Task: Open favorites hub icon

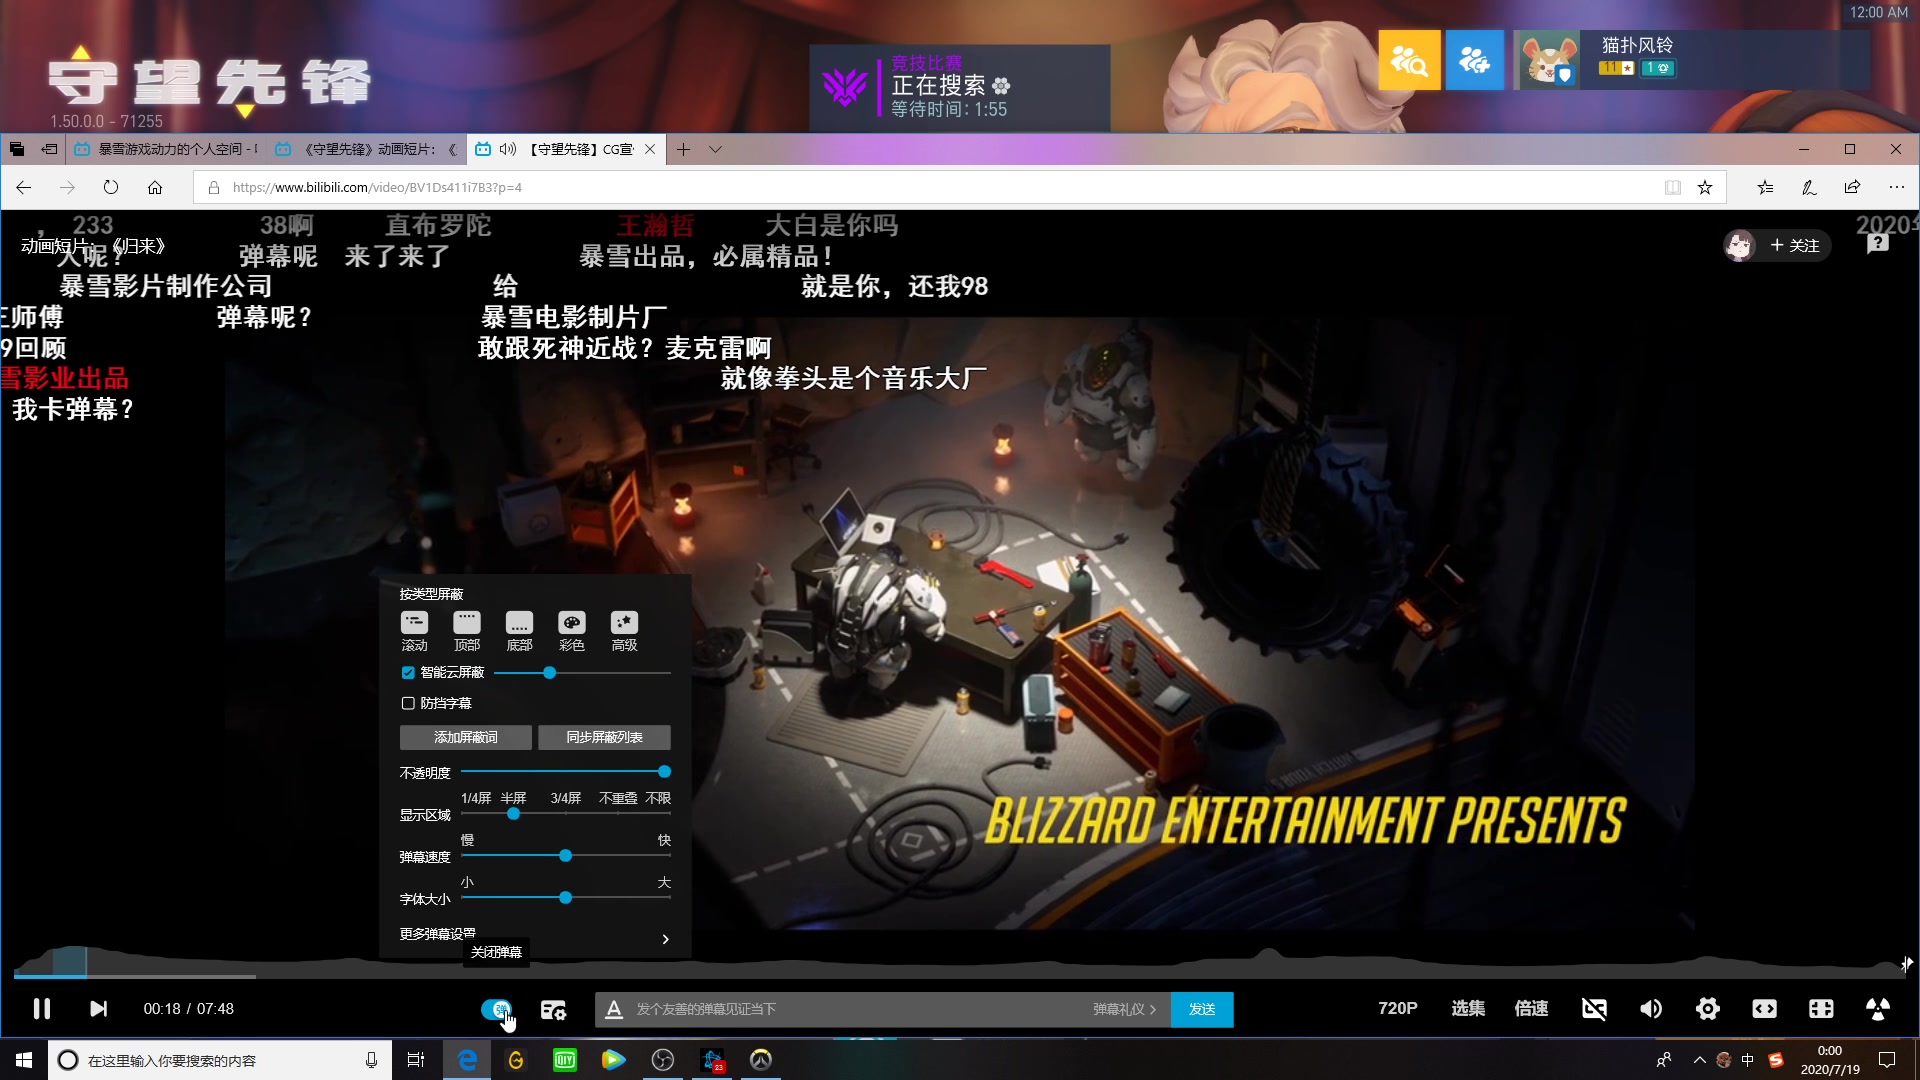Action: (x=1765, y=187)
